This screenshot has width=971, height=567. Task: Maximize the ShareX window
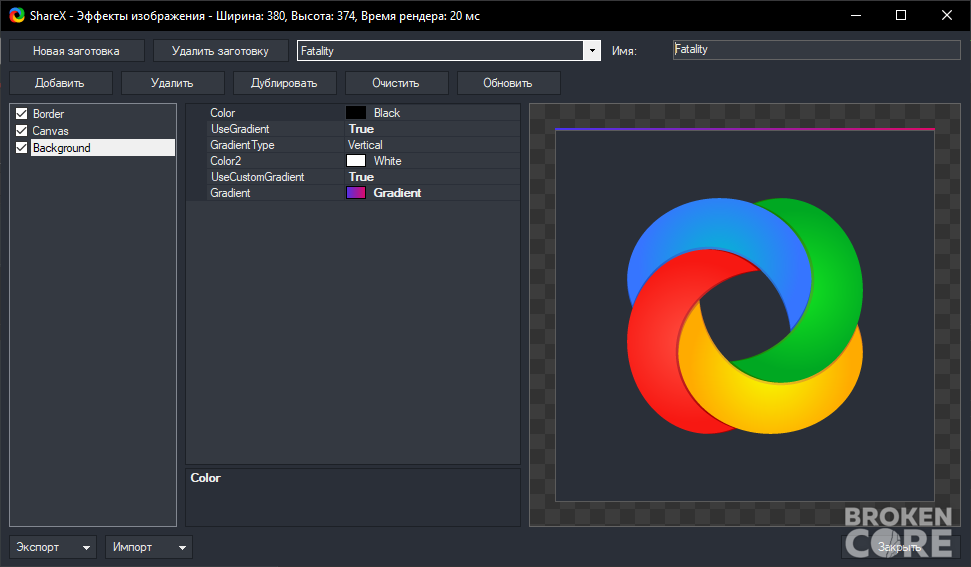[901, 15]
